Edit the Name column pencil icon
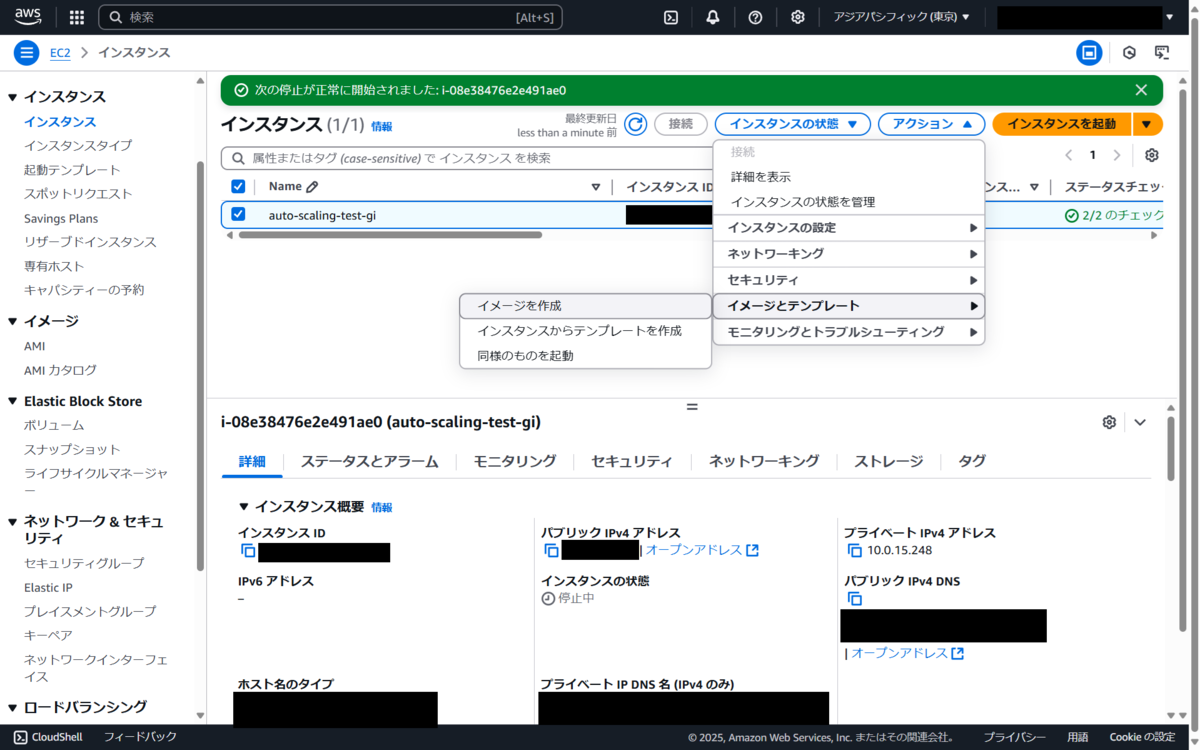1200x750 pixels. pos(312,186)
